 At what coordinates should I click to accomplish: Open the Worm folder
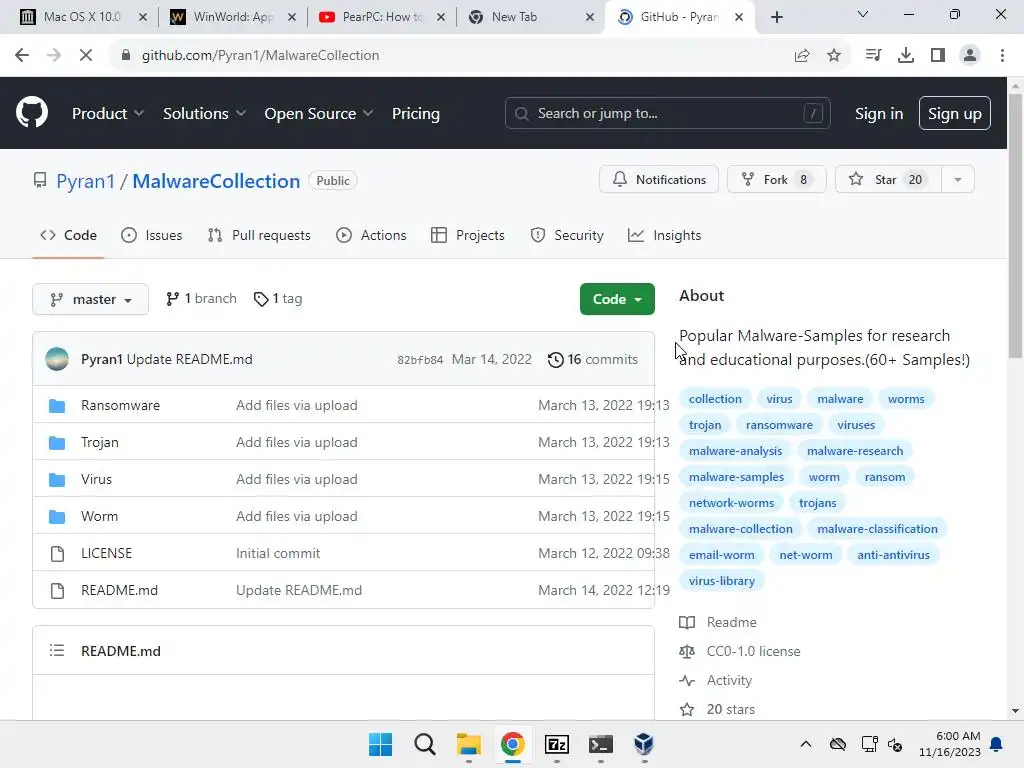point(99,517)
